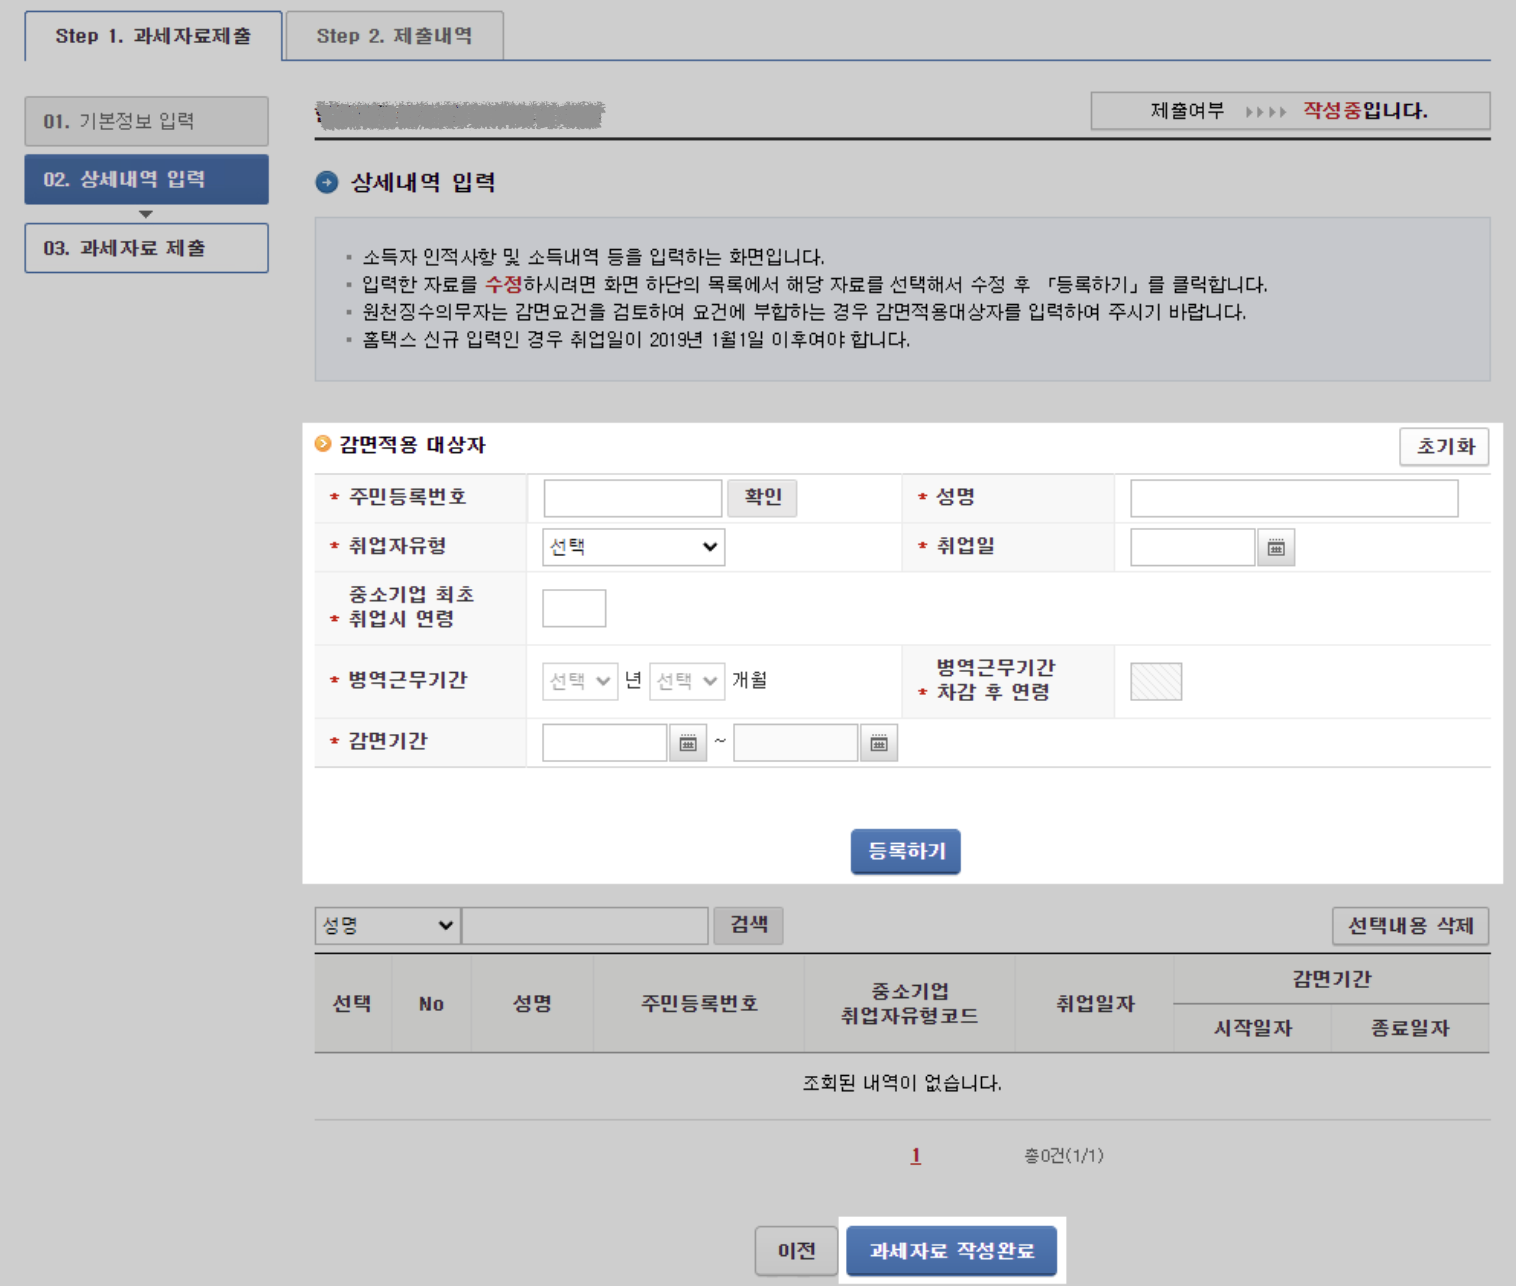1516x1286 pixels.
Task: Focus the 감면기간 end date field
Action: 795,742
